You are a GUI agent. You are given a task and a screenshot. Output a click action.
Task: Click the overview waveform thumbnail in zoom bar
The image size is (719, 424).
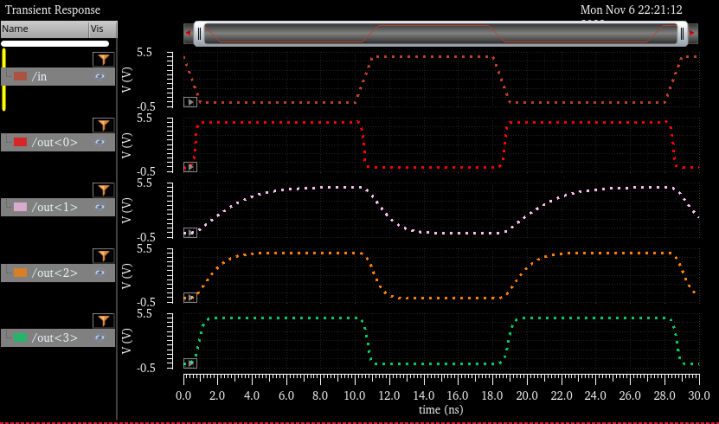441,34
